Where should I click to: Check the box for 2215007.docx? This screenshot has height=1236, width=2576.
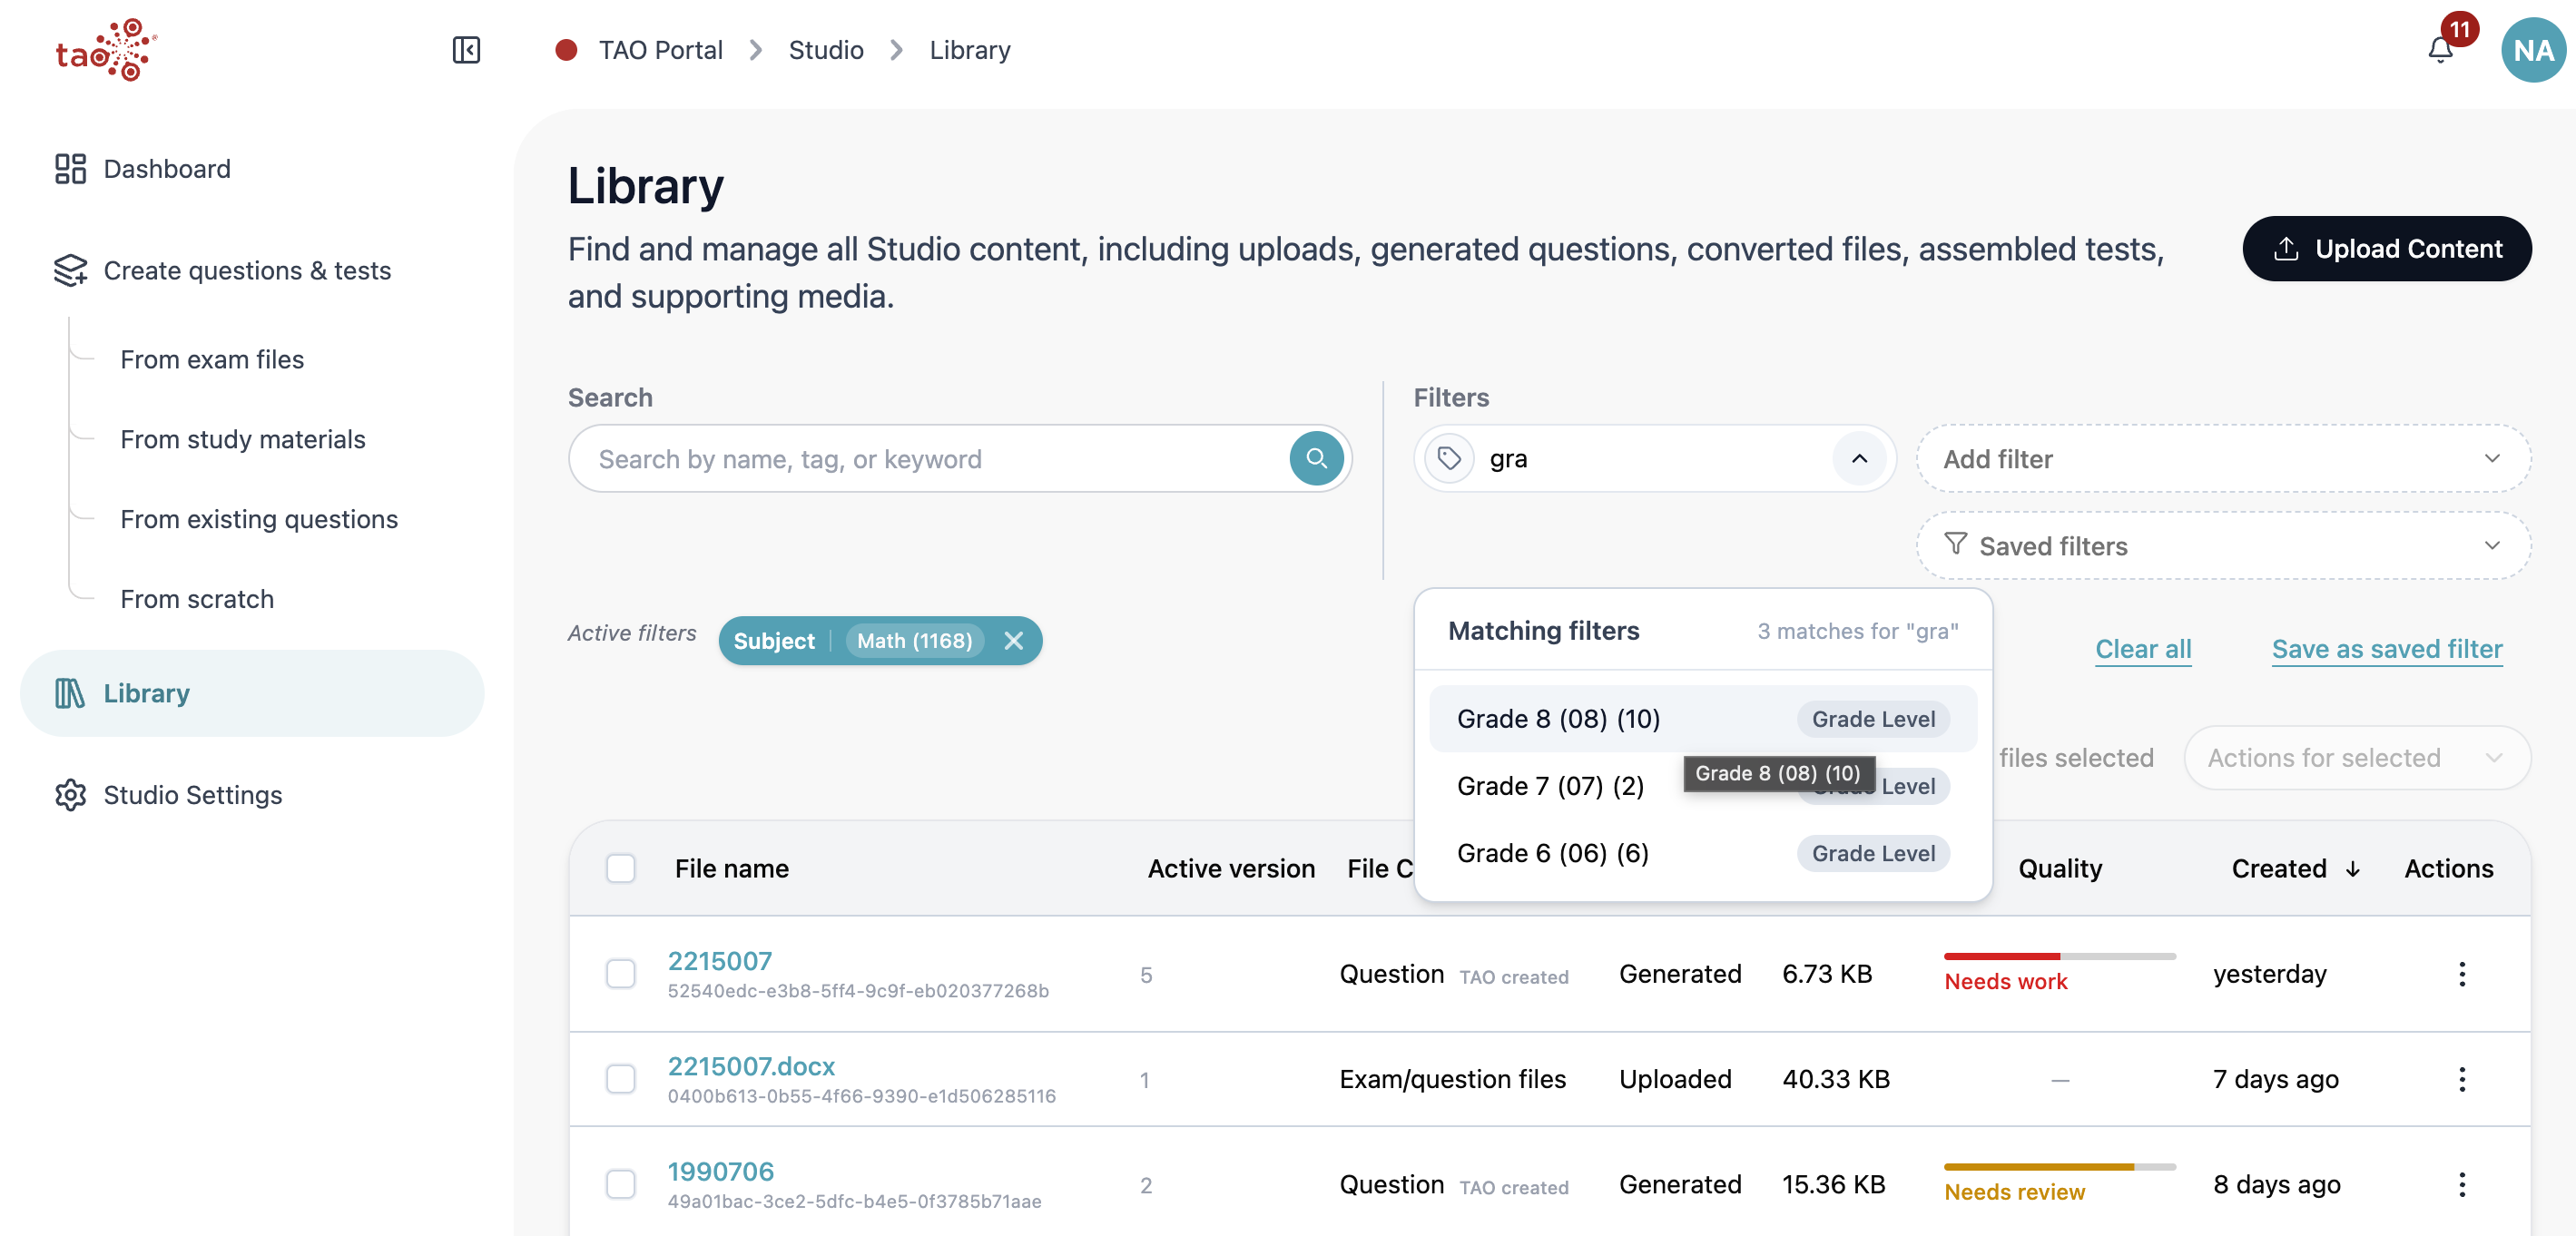tap(621, 1079)
